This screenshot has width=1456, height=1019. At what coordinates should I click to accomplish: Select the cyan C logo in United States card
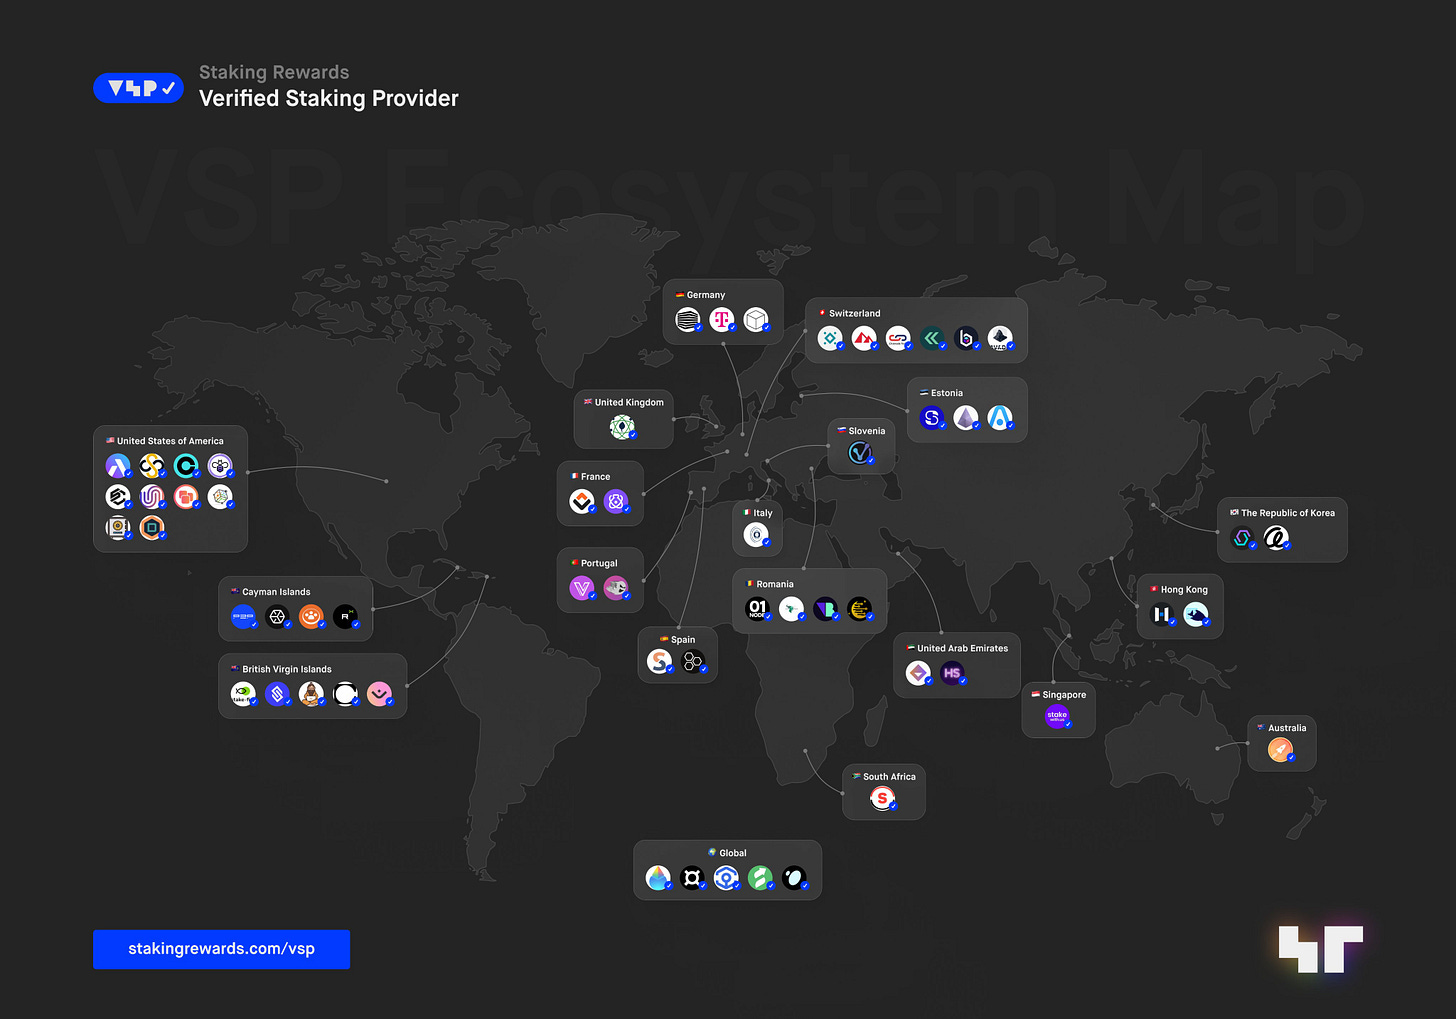[186, 466]
